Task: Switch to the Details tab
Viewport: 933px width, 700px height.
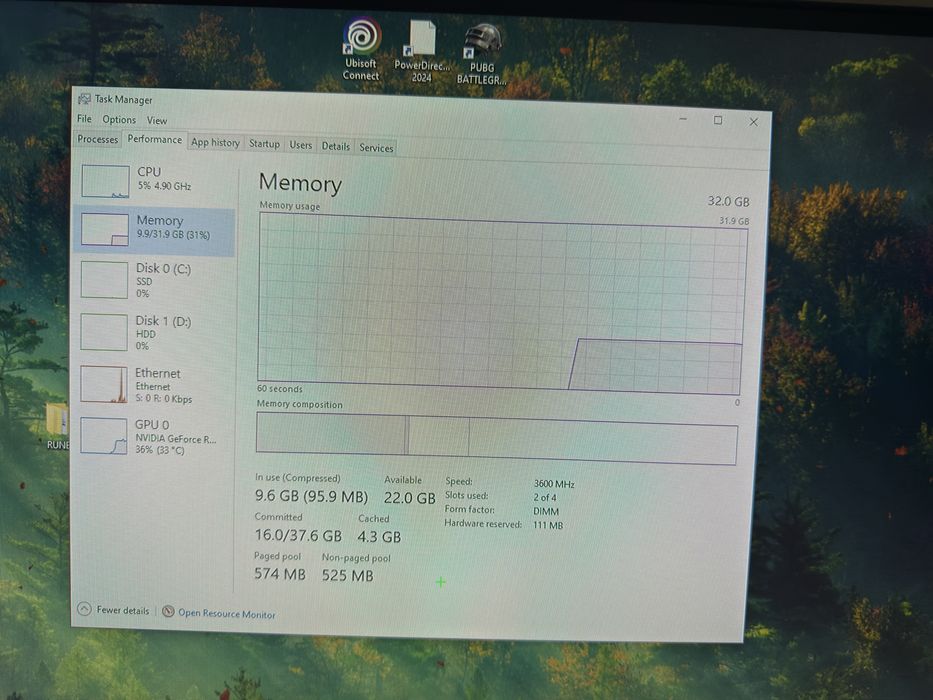Action: tap(336, 146)
